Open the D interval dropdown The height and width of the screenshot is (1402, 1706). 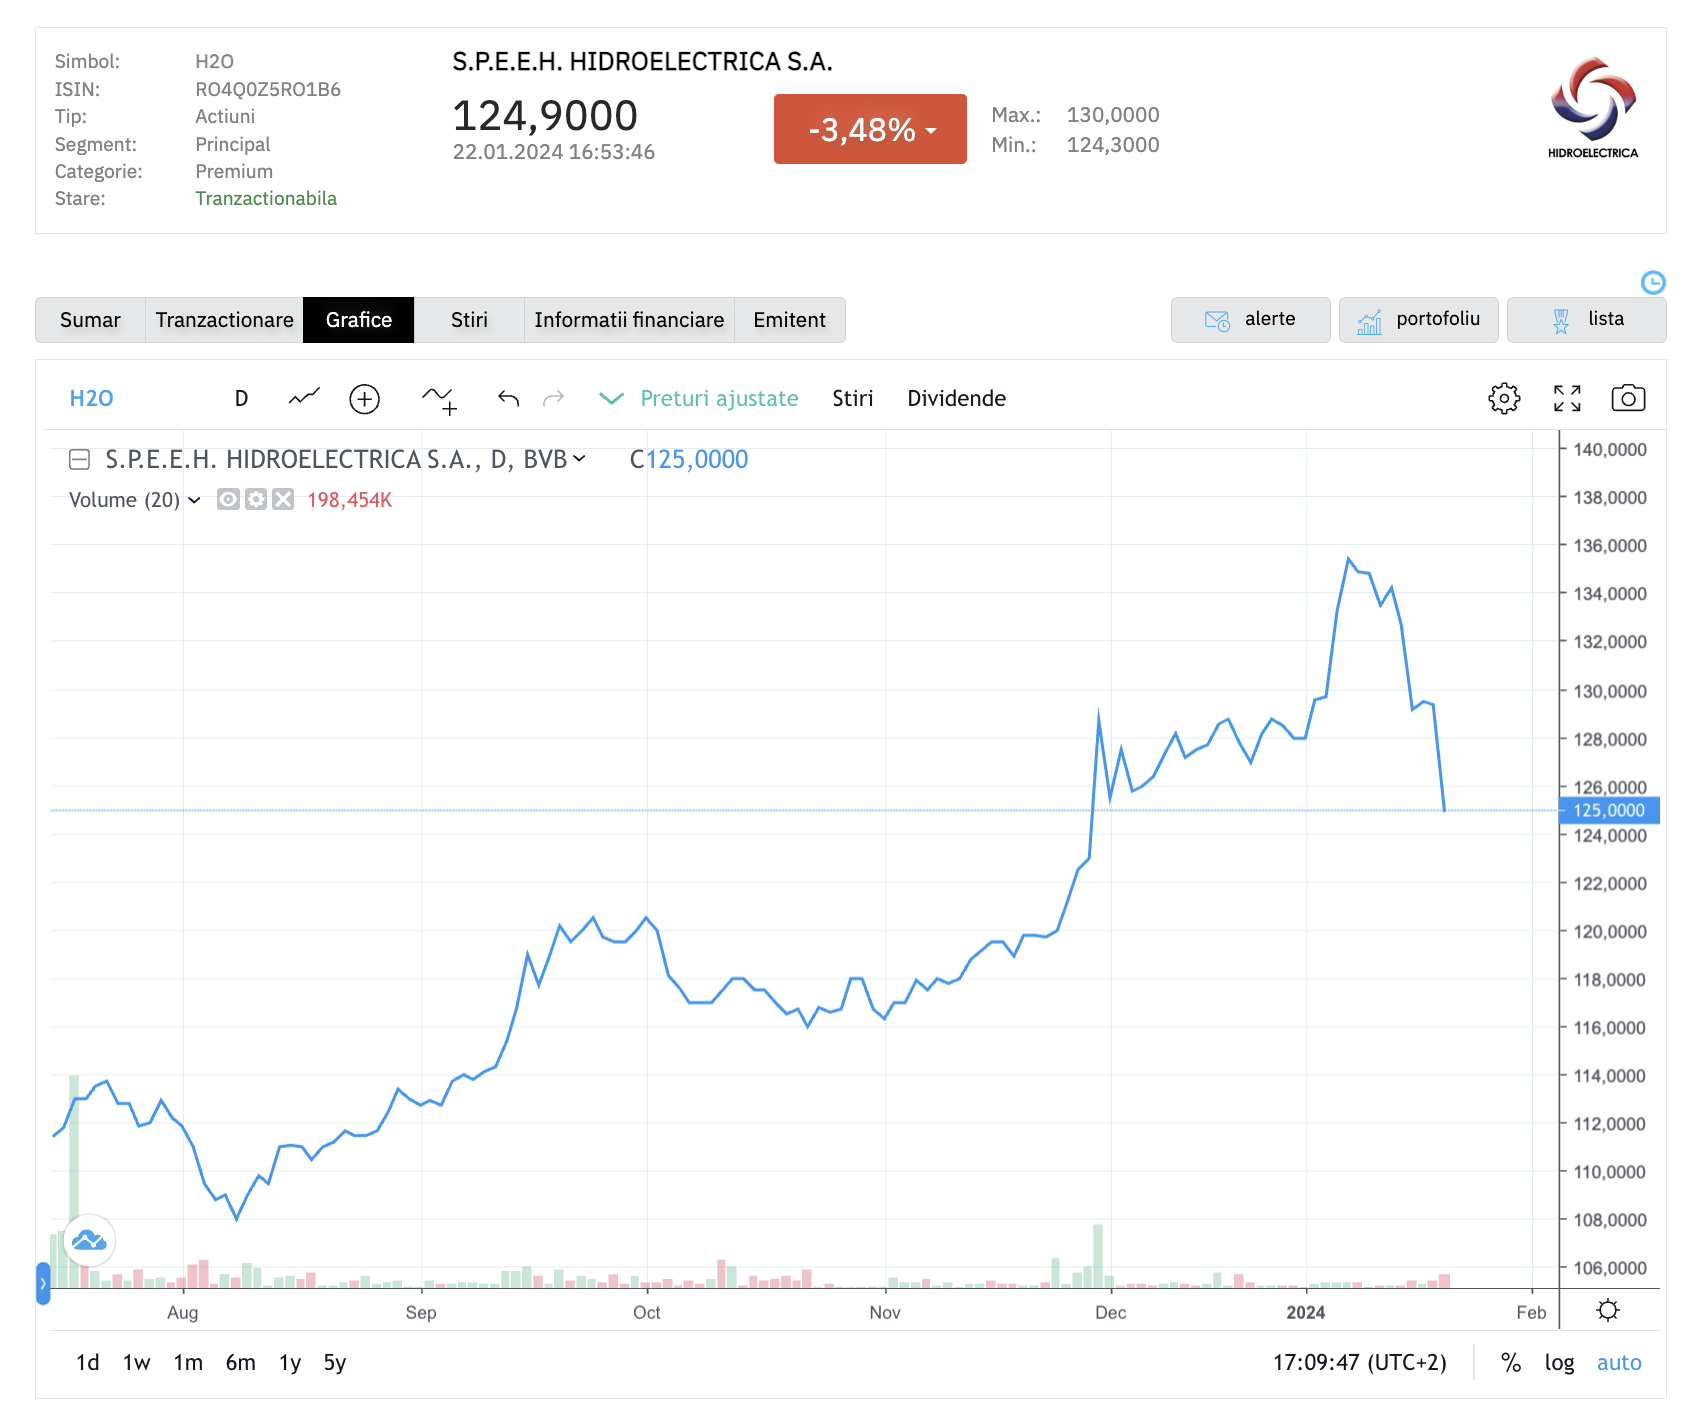241,398
